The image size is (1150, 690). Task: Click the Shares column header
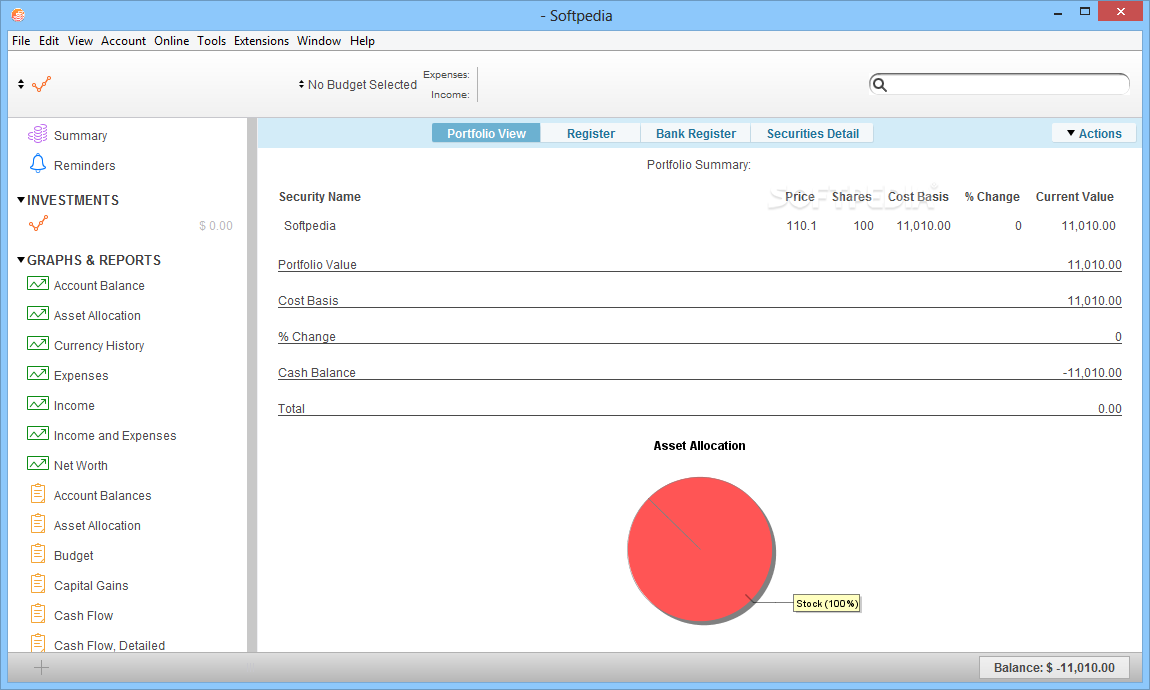[851, 197]
